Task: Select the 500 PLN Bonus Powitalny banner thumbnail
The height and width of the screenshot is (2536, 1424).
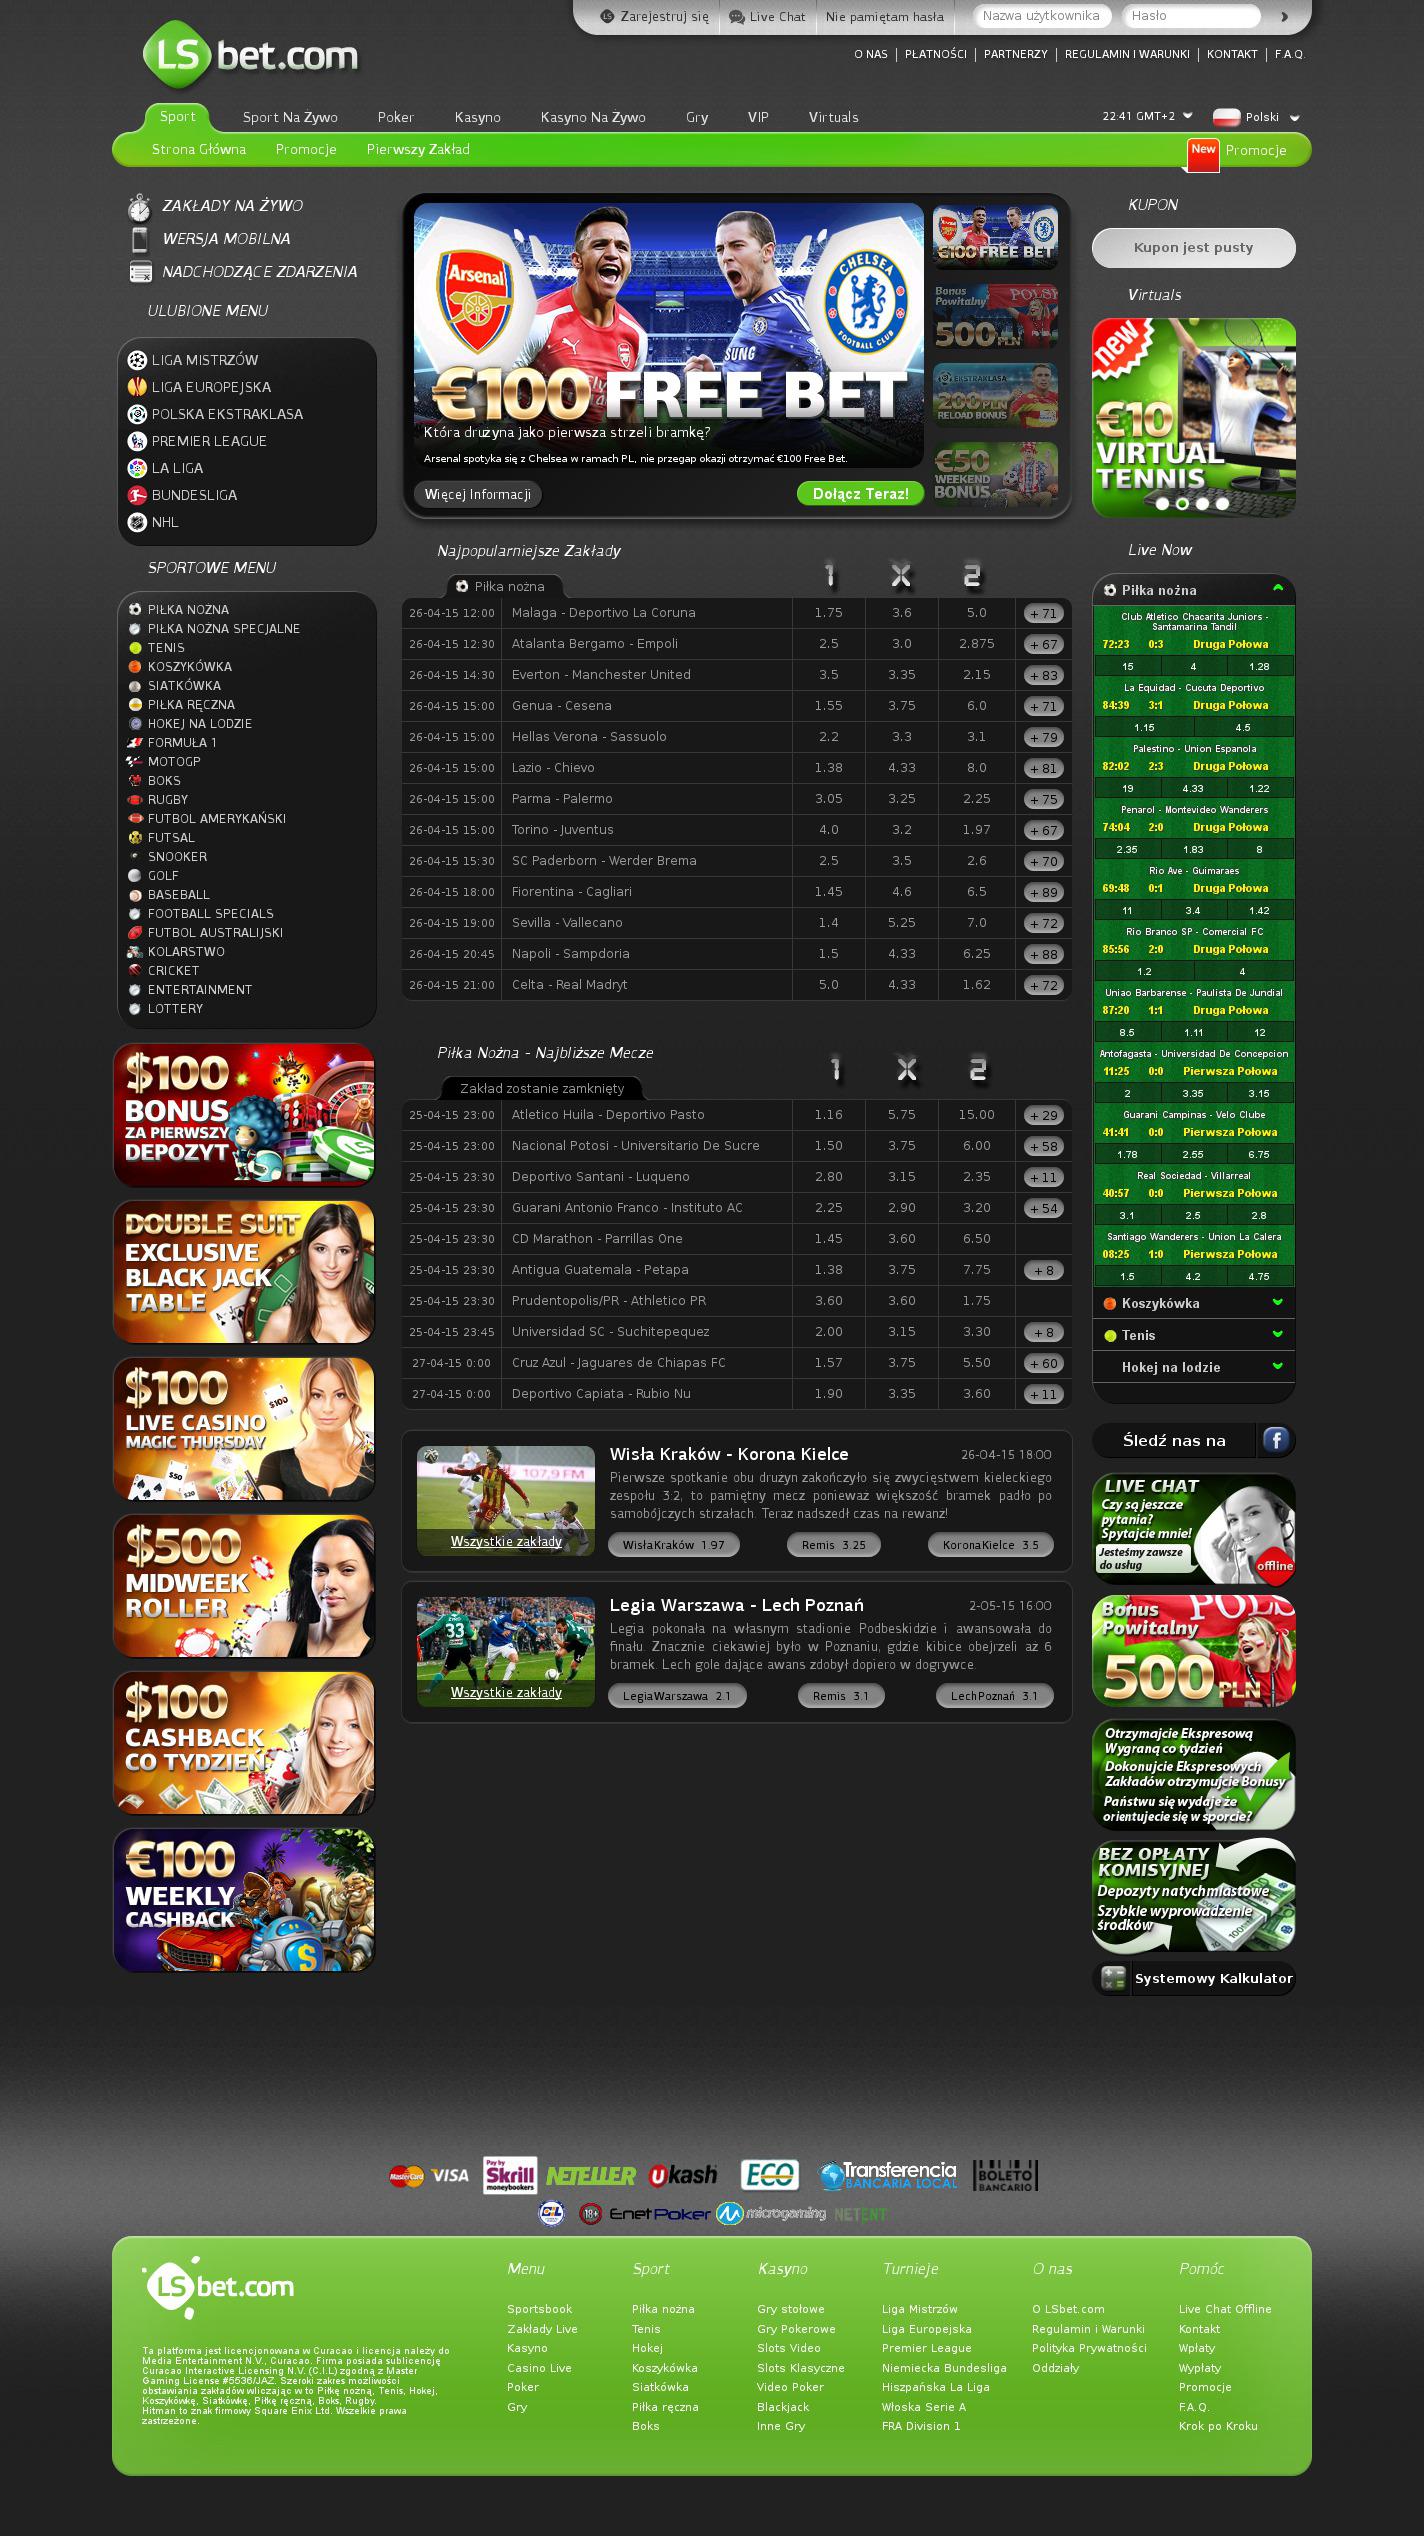Action: point(995,316)
